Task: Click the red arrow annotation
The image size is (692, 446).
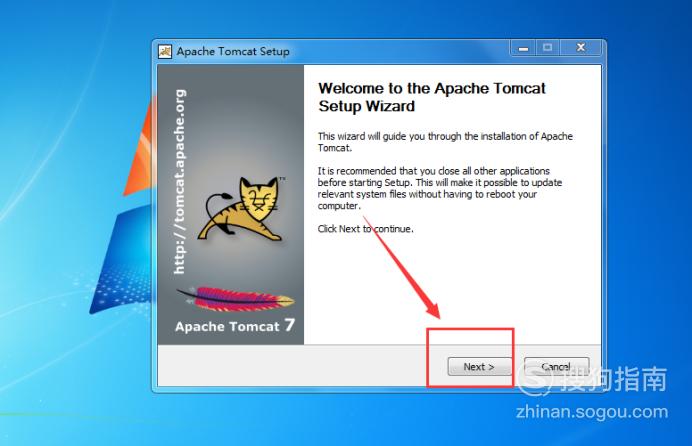Action: coord(402,268)
